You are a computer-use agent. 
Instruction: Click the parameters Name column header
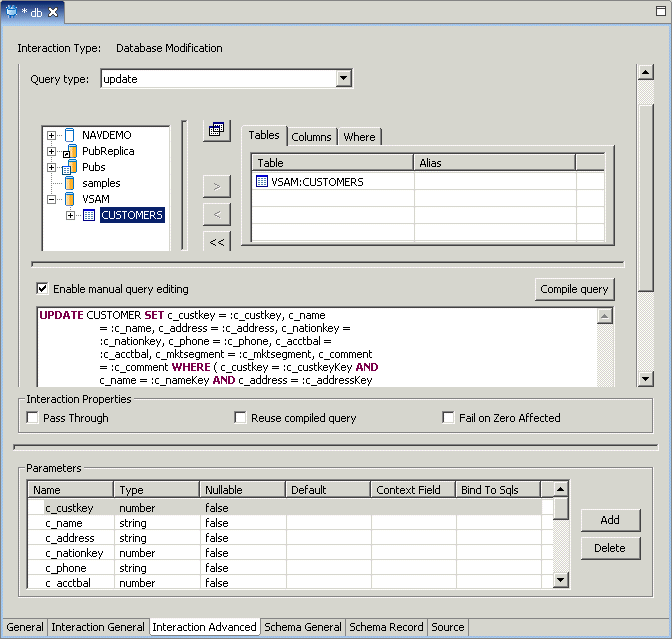71,490
